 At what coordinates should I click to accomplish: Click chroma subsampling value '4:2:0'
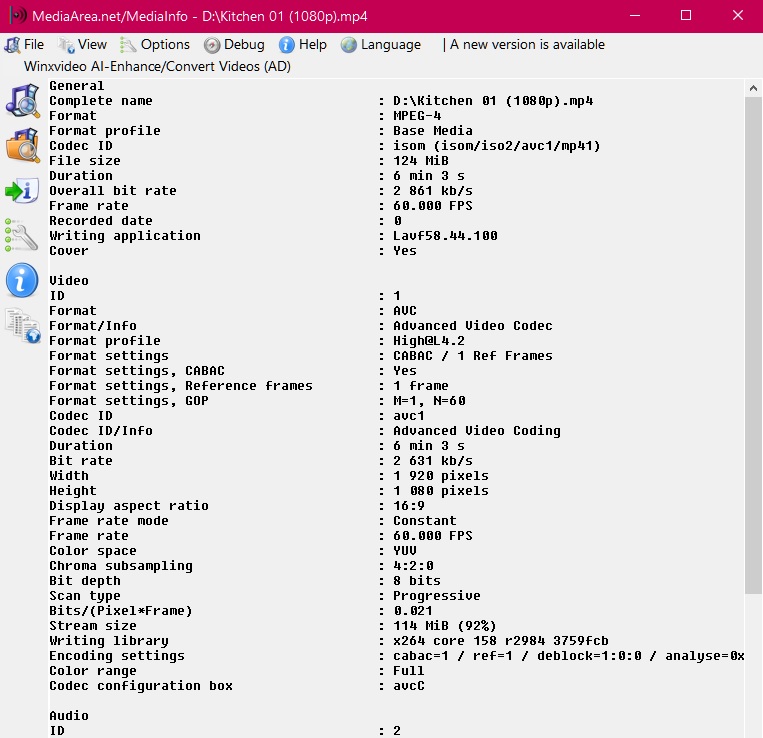pos(413,566)
